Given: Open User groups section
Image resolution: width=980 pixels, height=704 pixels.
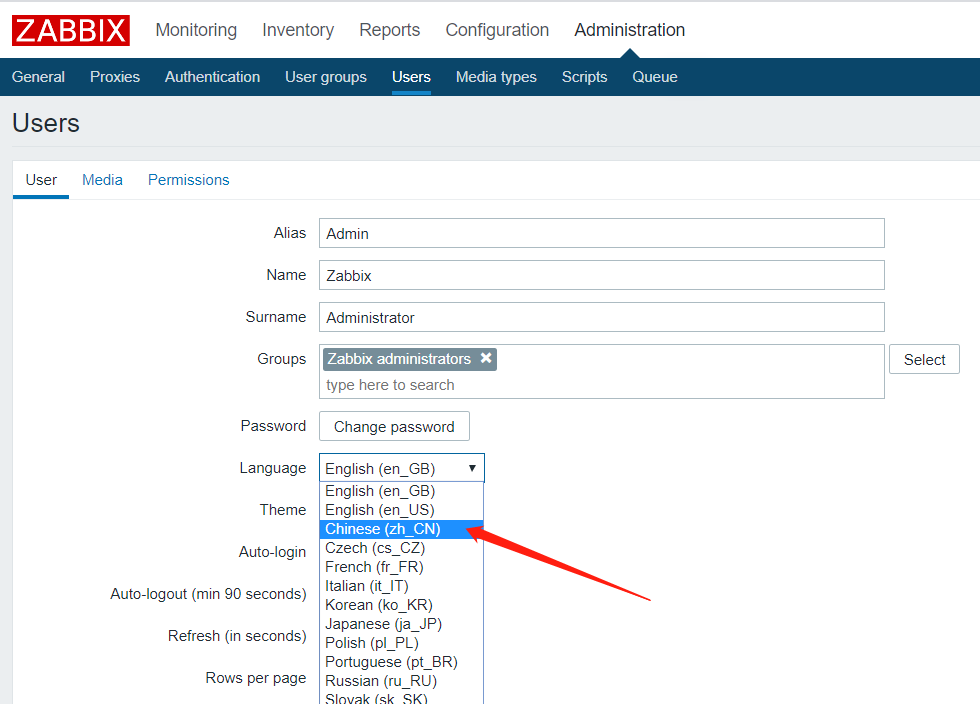Looking at the screenshot, I should tap(326, 77).
